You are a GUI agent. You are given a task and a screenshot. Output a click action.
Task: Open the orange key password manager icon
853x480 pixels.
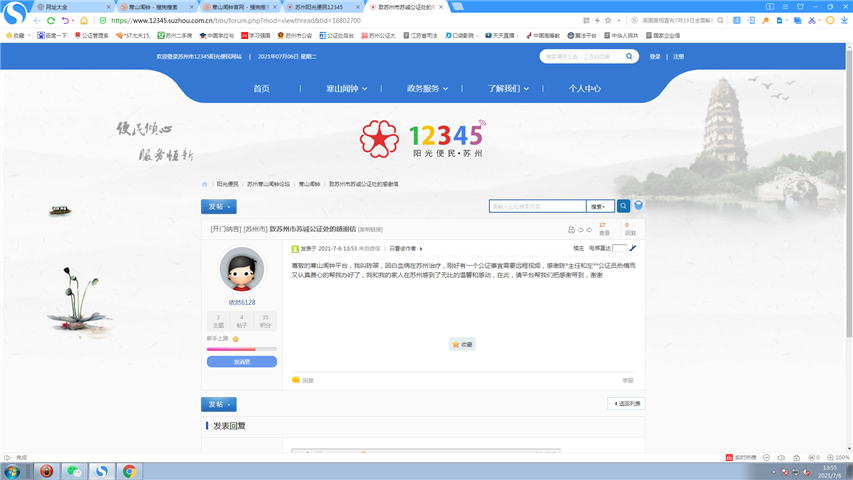765,21
